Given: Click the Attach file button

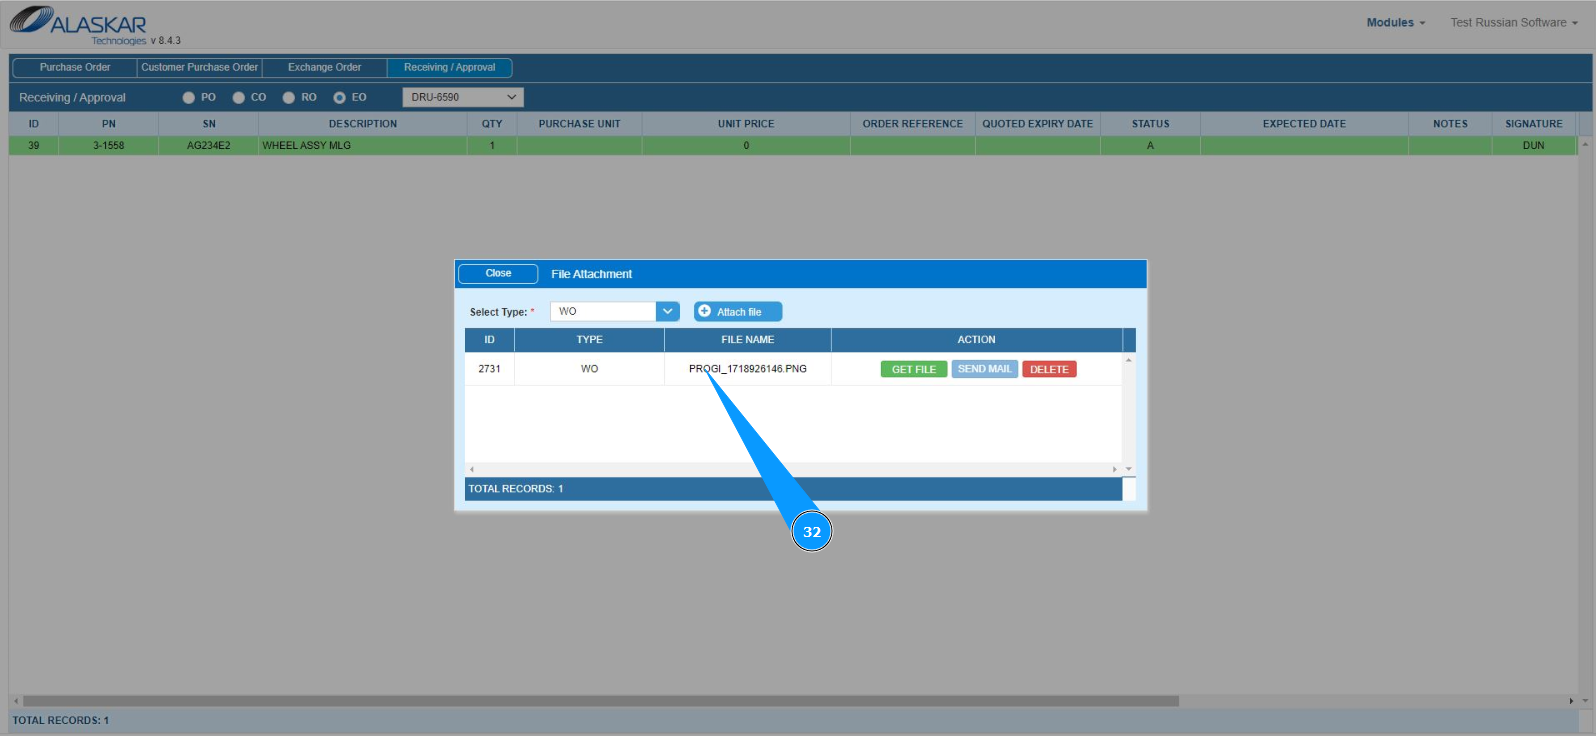Looking at the screenshot, I should pos(738,312).
